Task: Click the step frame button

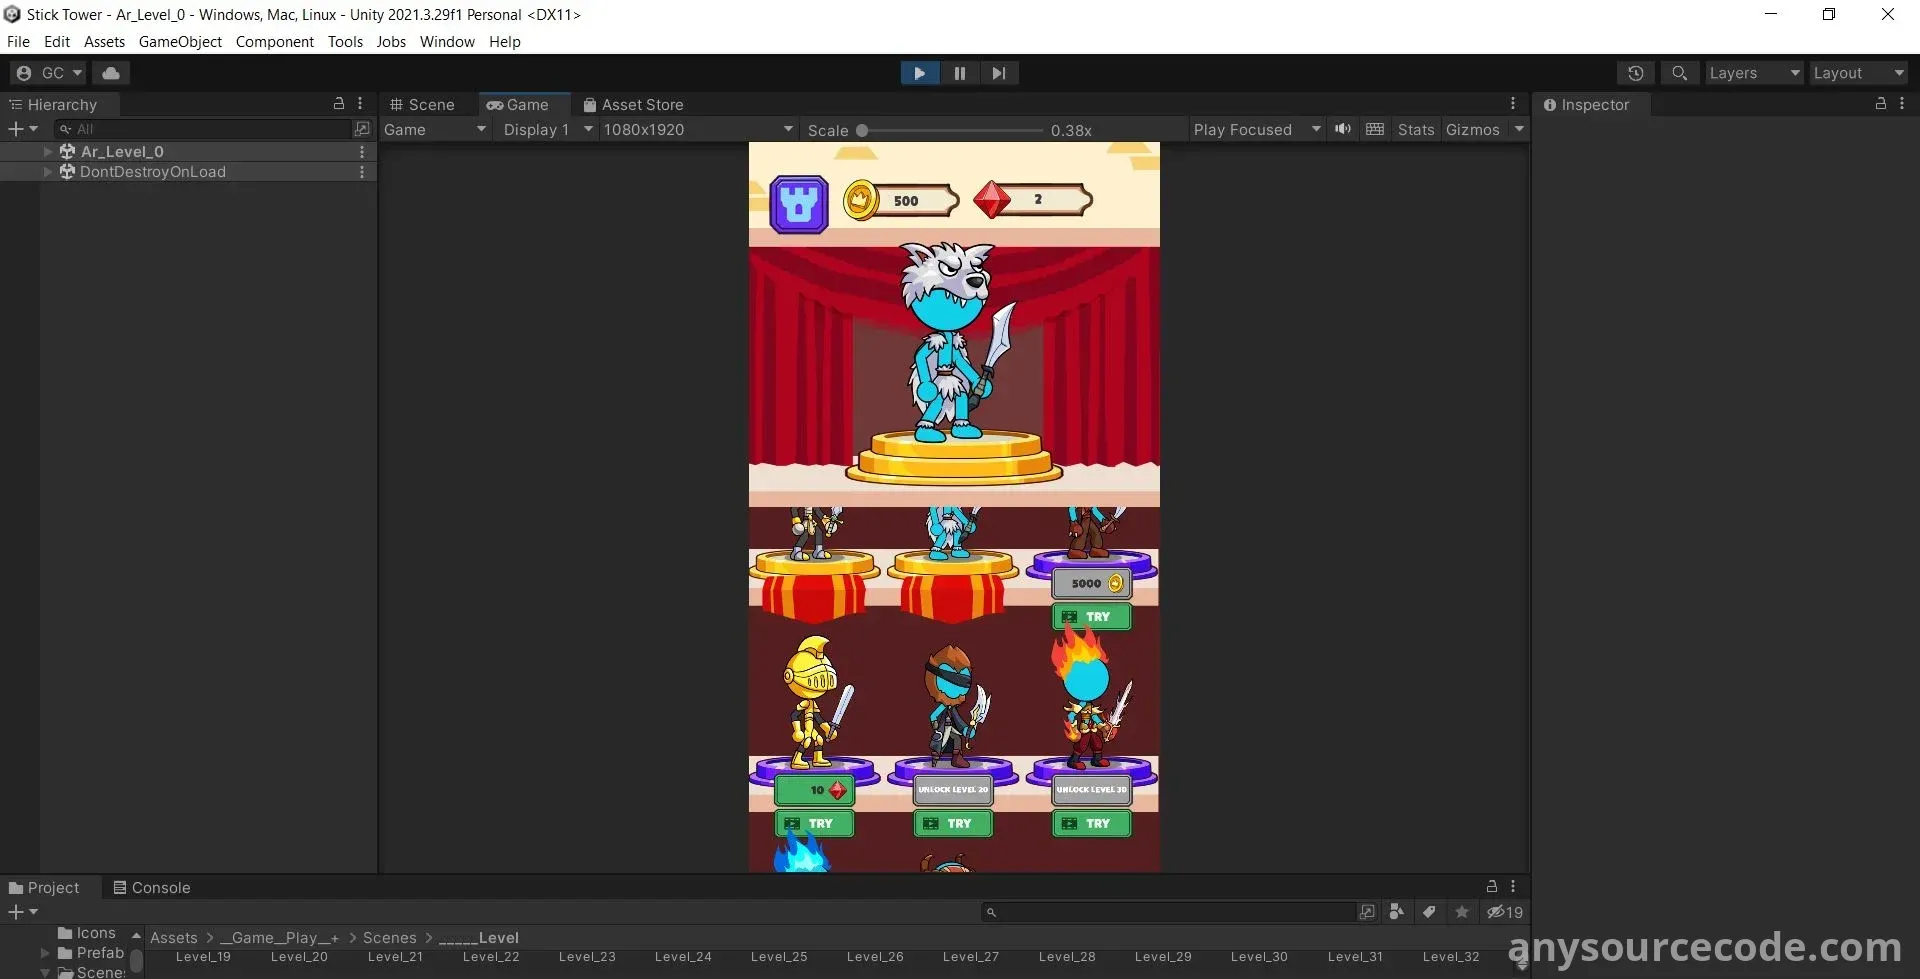Action: pos(998,73)
